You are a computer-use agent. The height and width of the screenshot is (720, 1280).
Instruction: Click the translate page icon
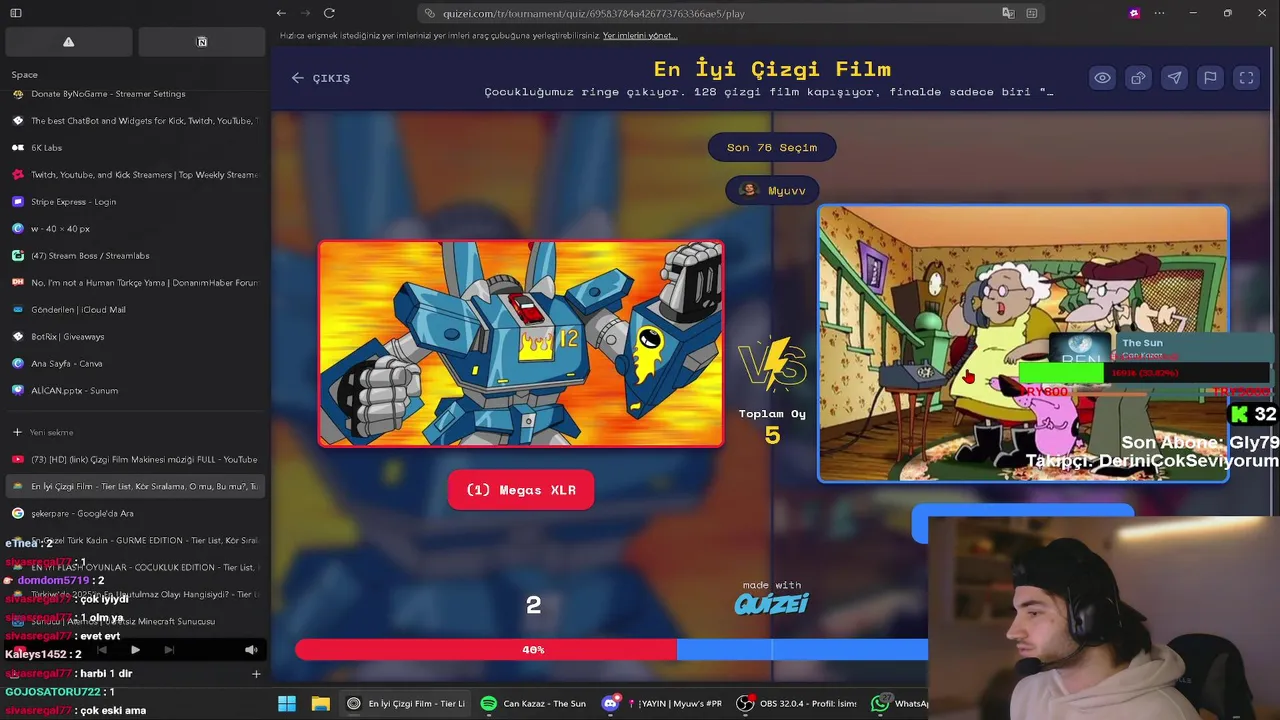[1008, 13]
